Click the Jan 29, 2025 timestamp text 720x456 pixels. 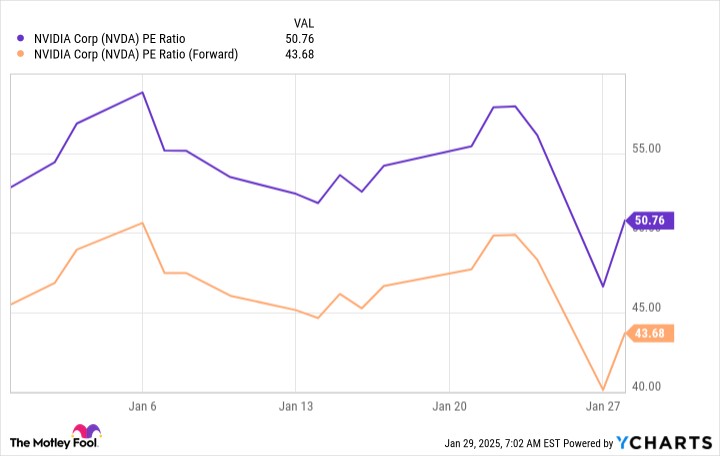coord(502,444)
